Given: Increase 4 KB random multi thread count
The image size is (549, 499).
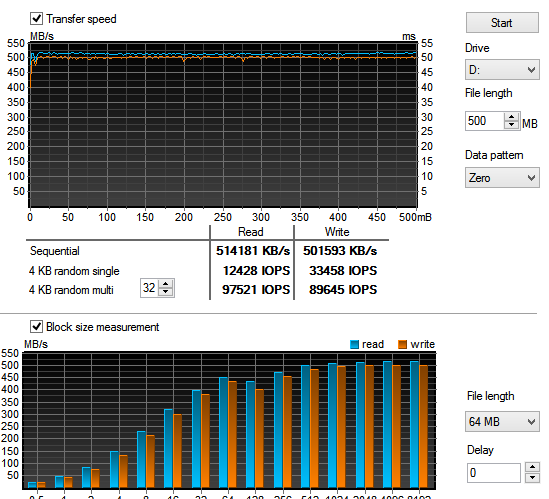Looking at the screenshot, I should click(166, 285).
